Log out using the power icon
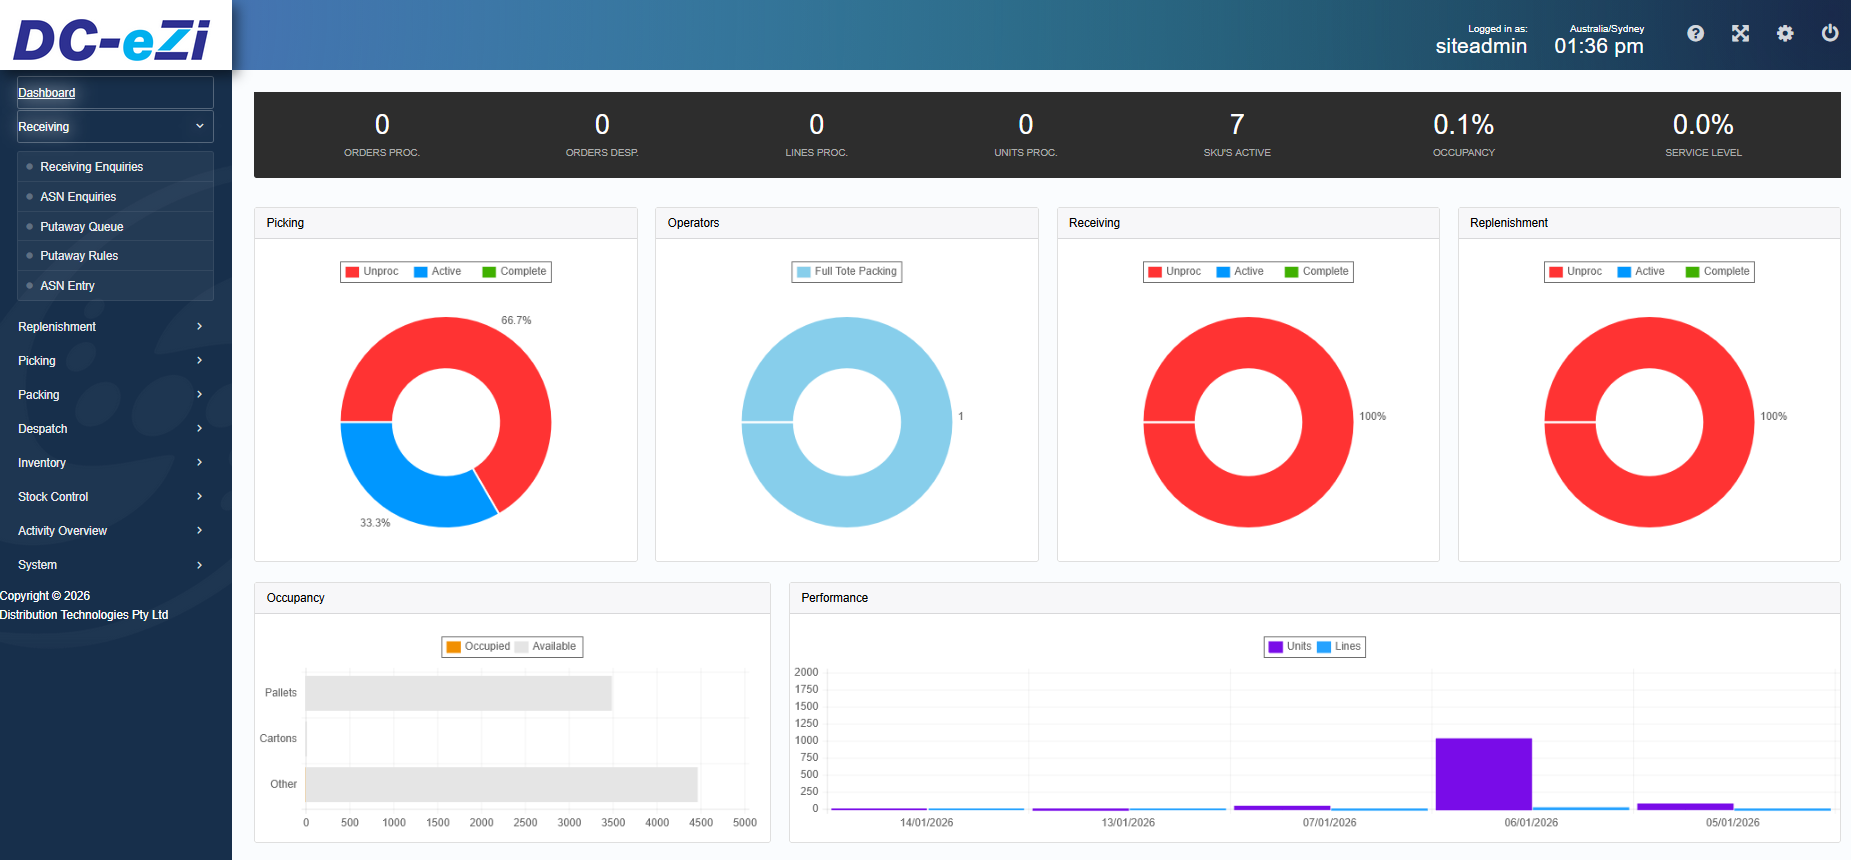This screenshot has width=1851, height=860. [1829, 33]
